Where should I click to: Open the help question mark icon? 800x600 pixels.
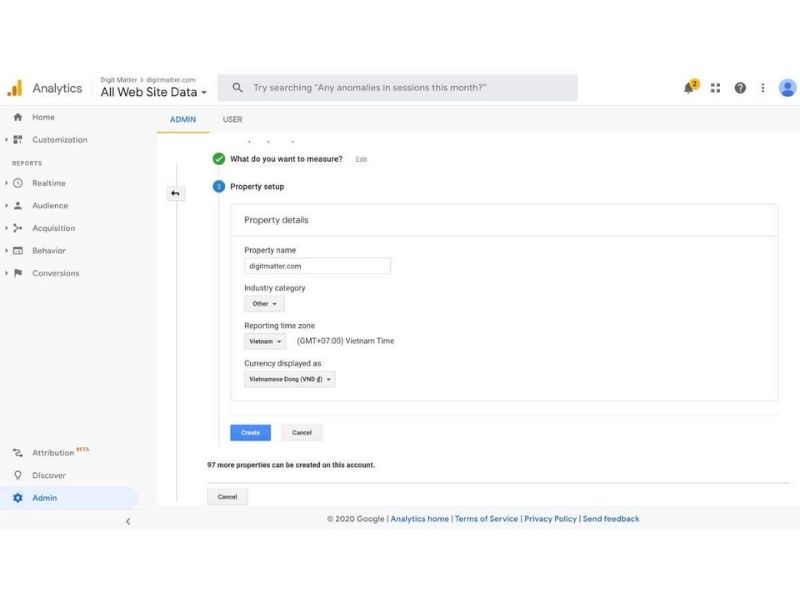(x=740, y=88)
